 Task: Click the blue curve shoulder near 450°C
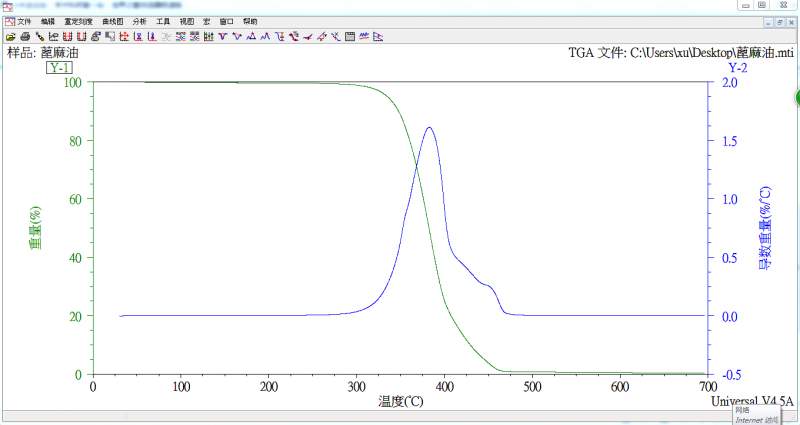[x=489, y=286]
